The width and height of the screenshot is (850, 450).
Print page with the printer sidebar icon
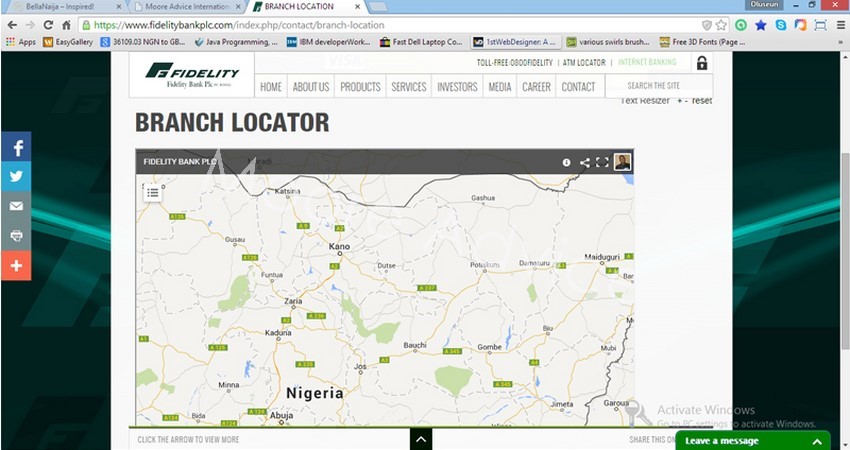(x=16, y=236)
